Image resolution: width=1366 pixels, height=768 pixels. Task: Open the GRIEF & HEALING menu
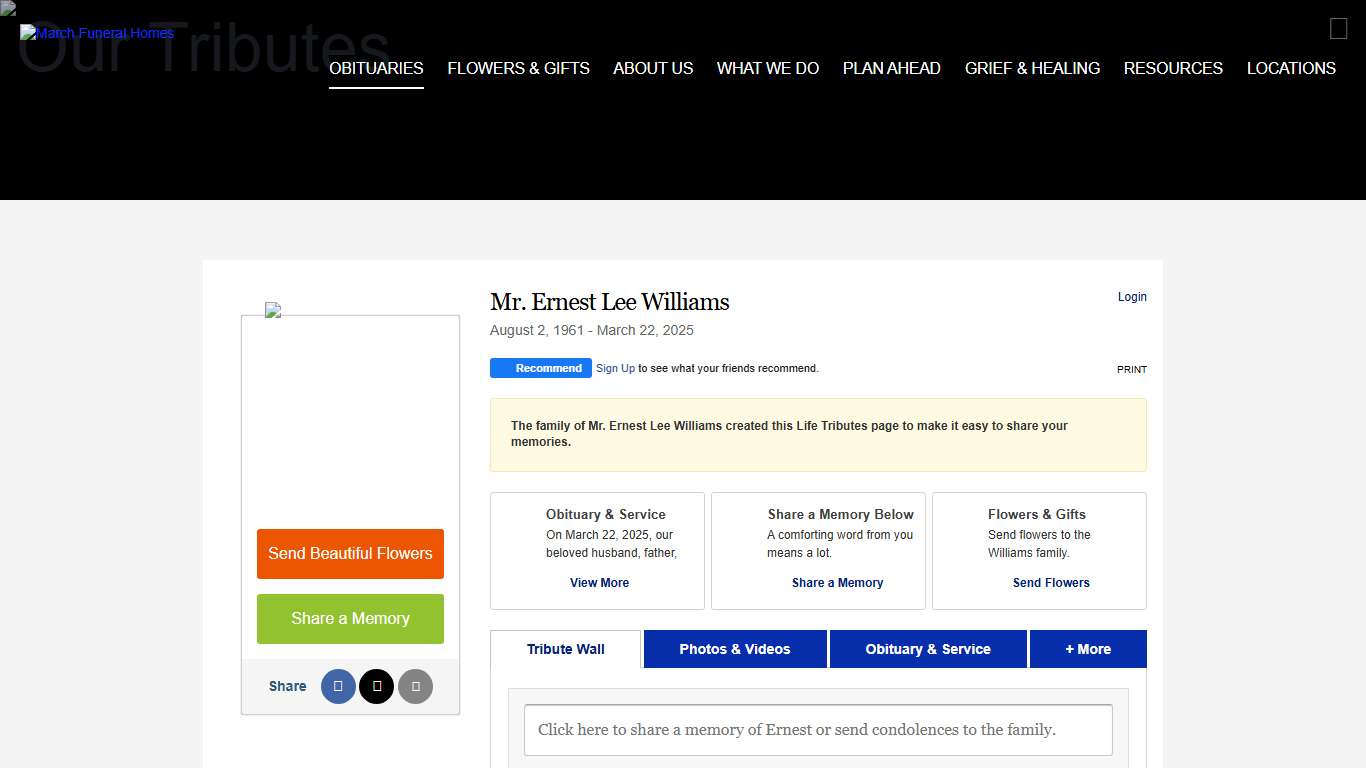coord(1032,68)
